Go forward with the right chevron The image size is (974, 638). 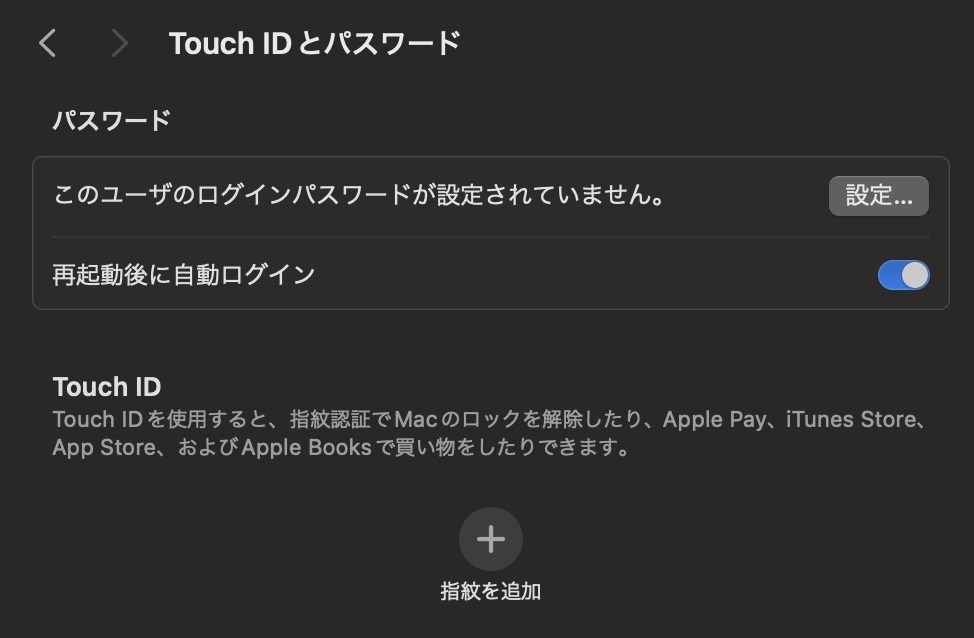tap(119, 43)
